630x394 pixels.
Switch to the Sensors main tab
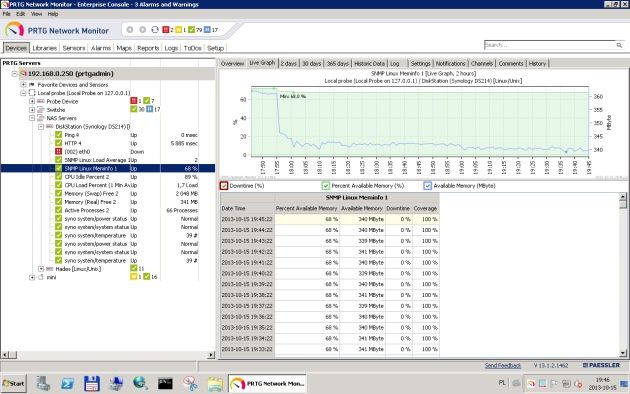(74, 48)
